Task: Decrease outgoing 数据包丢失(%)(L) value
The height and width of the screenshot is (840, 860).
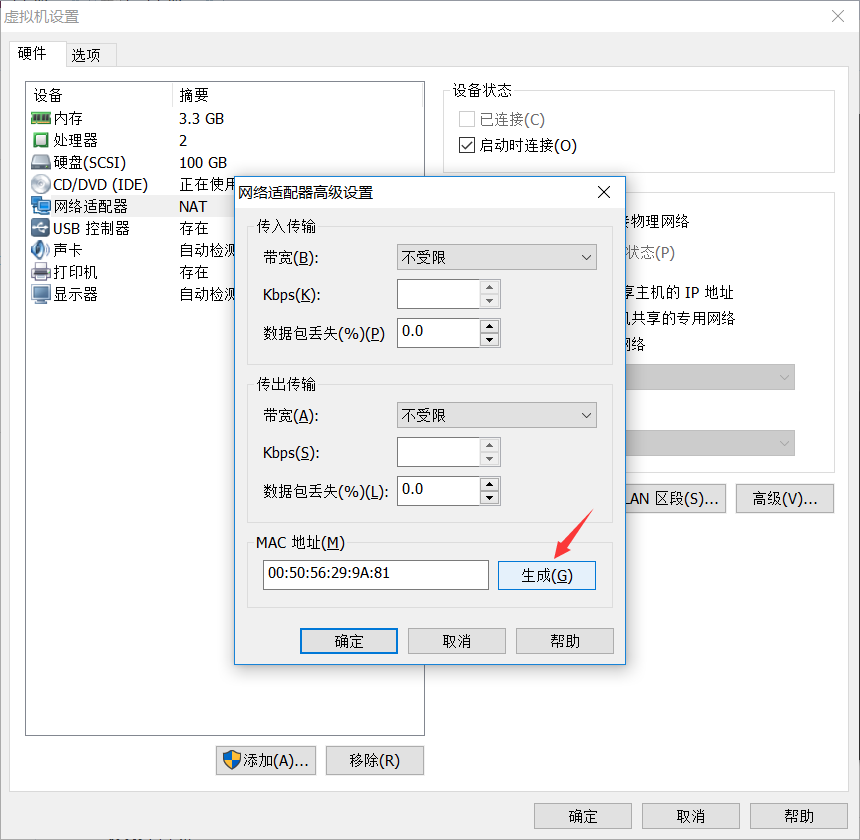Action: (489, 498)
